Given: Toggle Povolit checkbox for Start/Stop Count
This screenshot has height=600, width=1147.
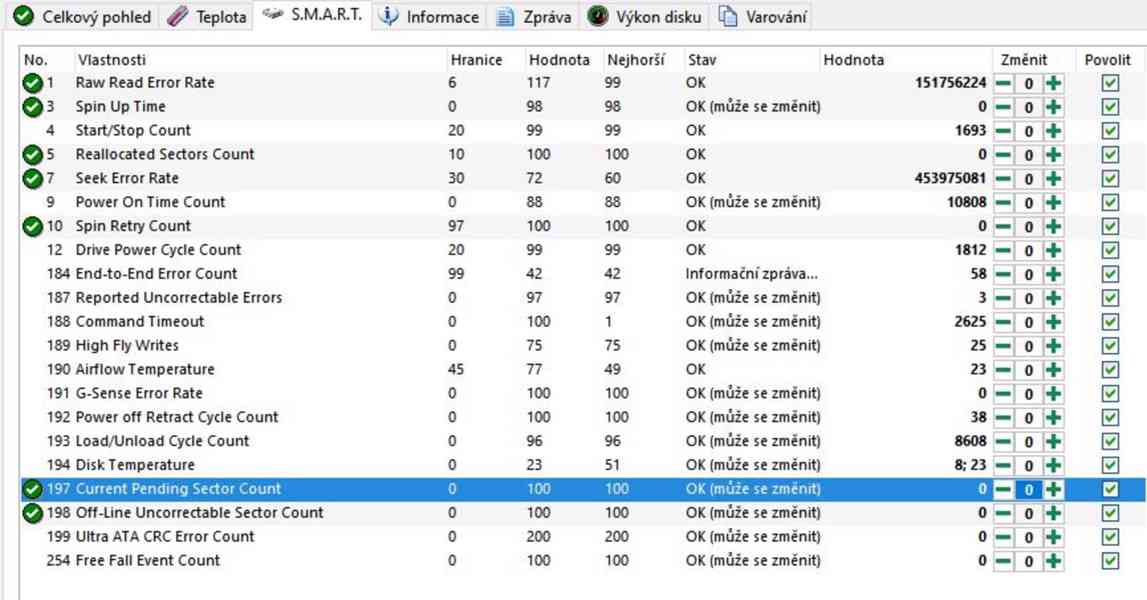Looking at the screenshot, I should 1110,132.
